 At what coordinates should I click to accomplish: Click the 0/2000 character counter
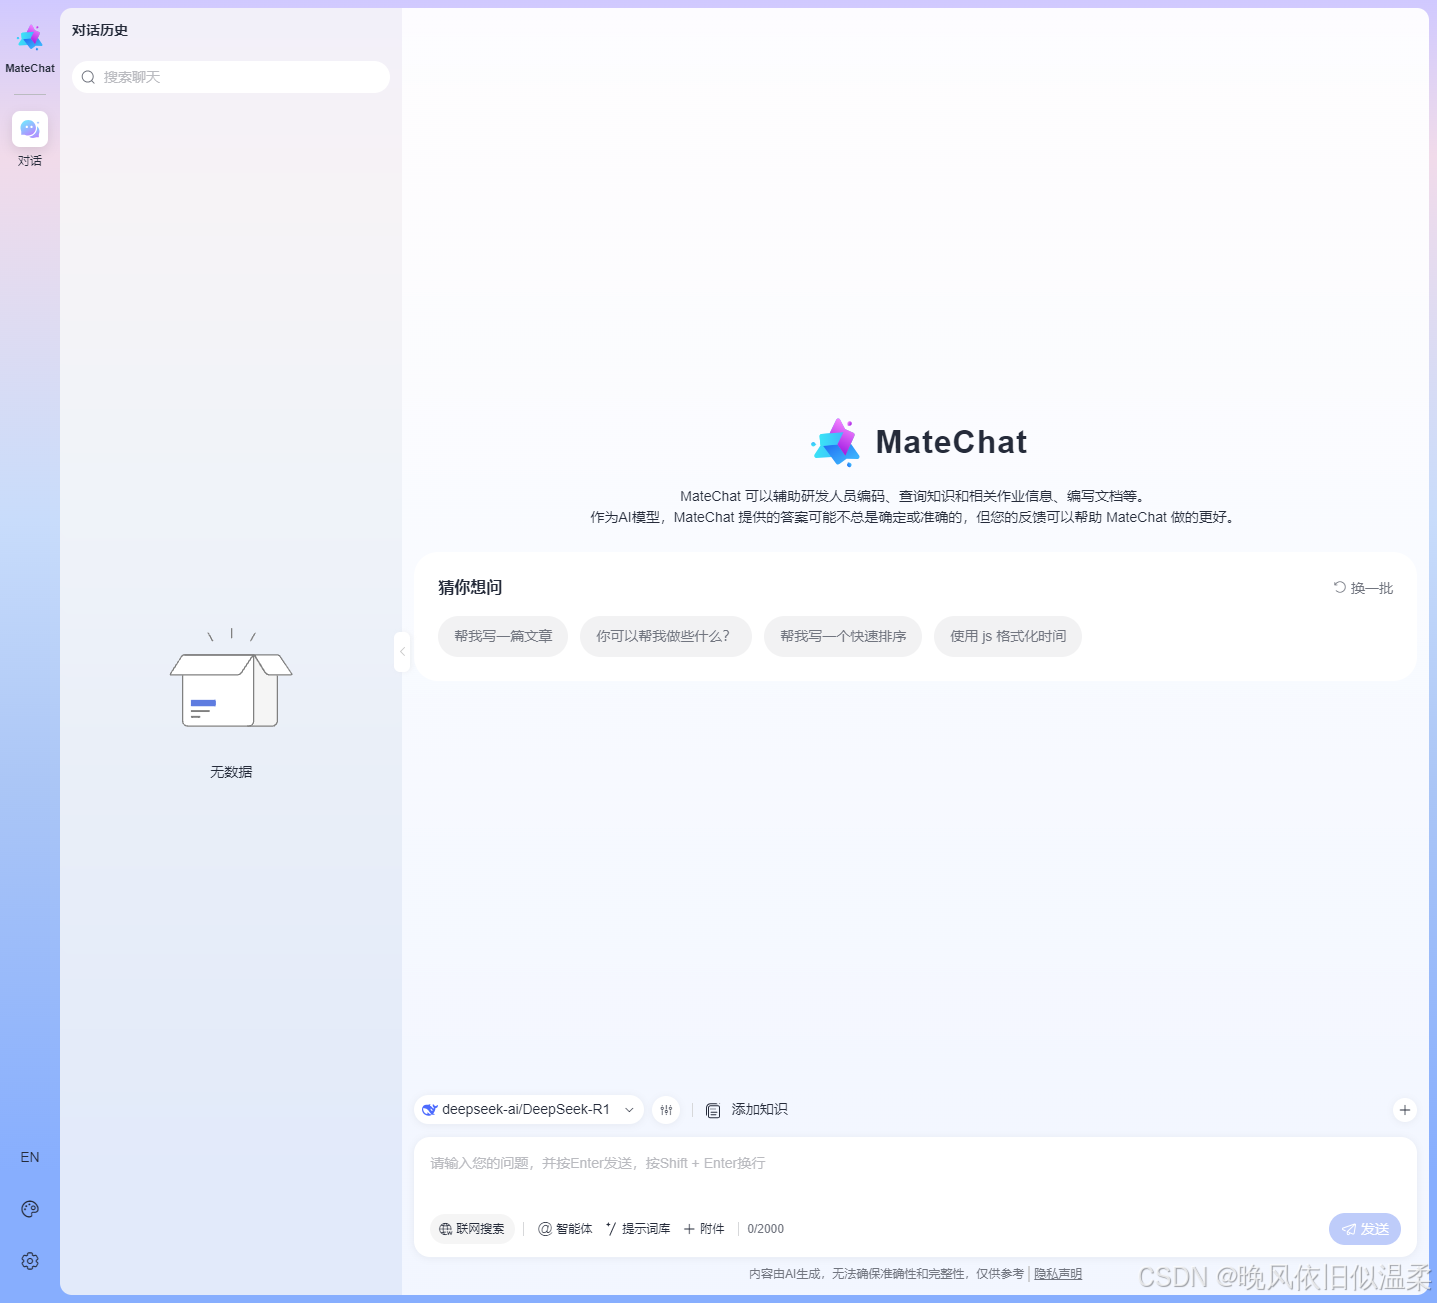pyautogui.click(x=766, y=1229)
